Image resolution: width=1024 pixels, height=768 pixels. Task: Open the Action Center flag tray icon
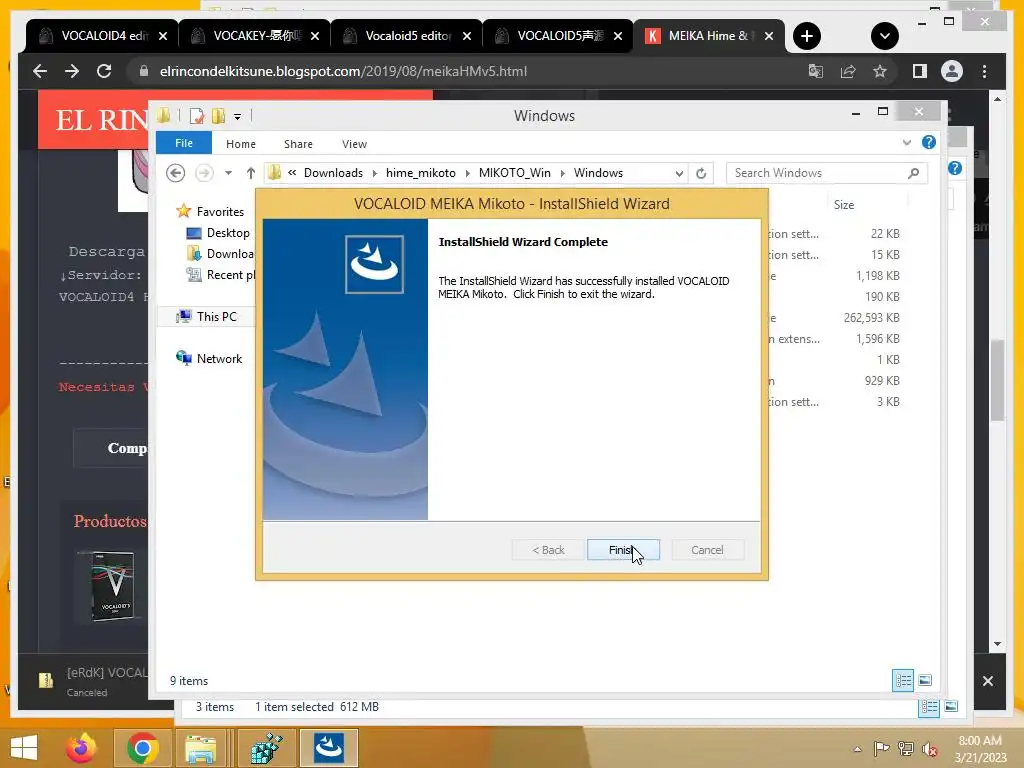(x=881, y=749)
